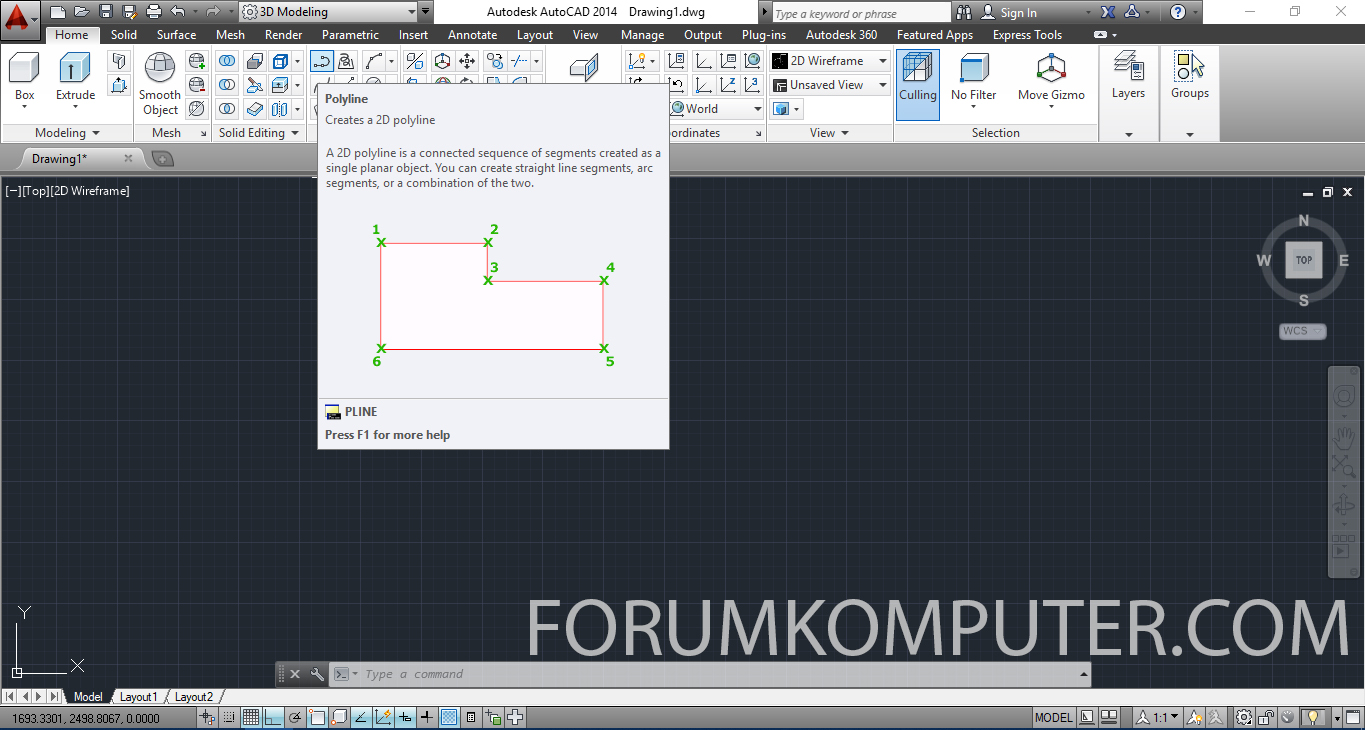This screenshot has height=730, width=1365.
Task: Open the World coordinate system dropdown
Action: click(716, 109)
